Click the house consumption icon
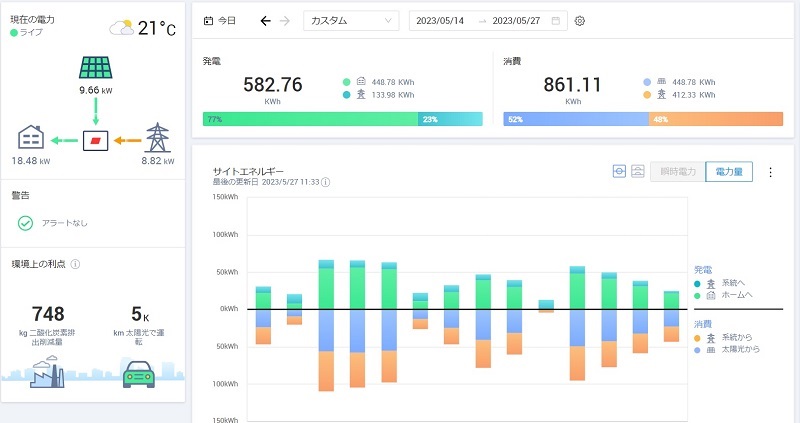 tap(33, 137)
